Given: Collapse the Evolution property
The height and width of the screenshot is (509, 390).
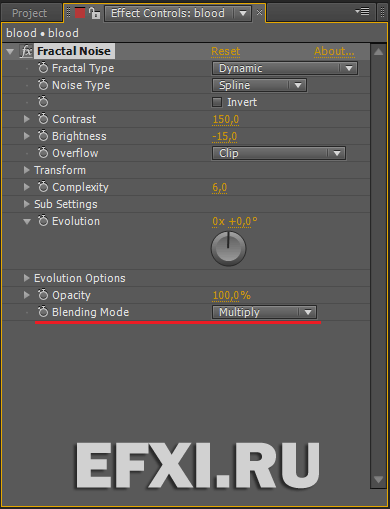Looking at the screenshot, I should [27, 221].
